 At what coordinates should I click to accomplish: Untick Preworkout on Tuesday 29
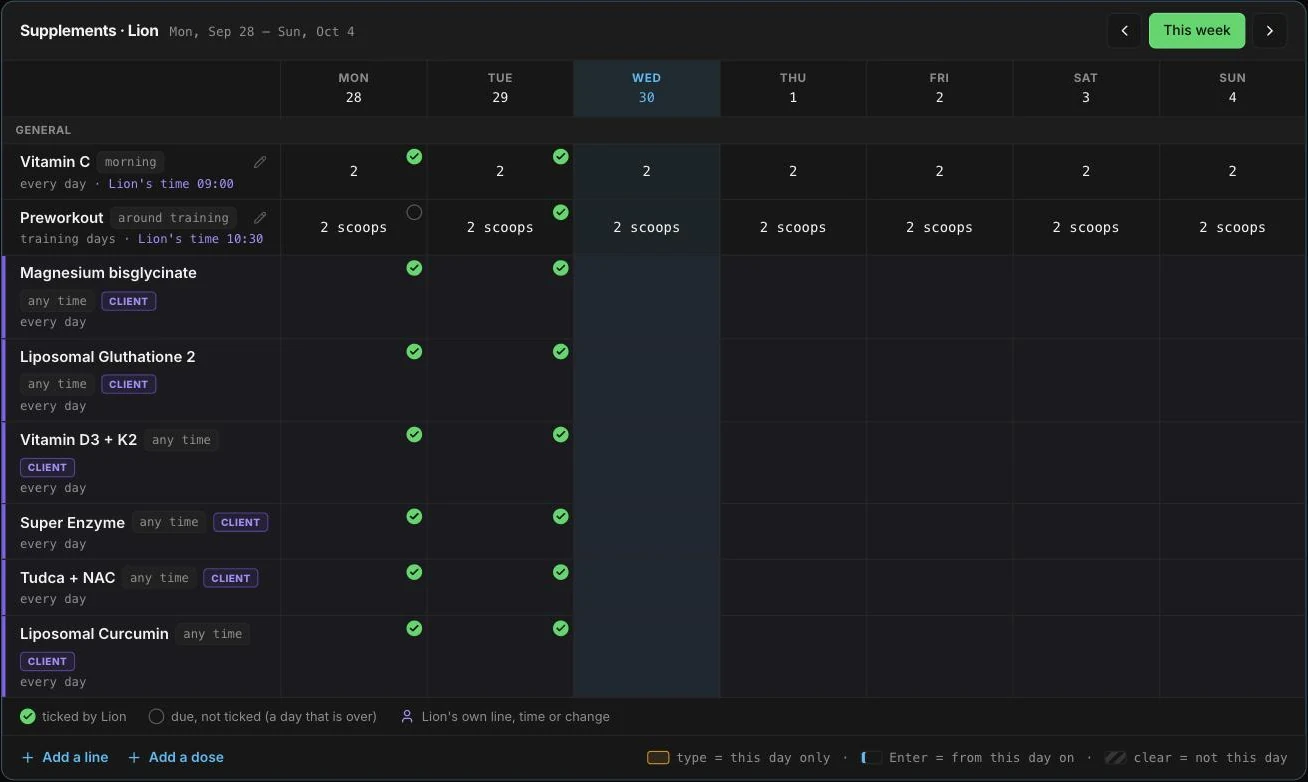(561, 212)
